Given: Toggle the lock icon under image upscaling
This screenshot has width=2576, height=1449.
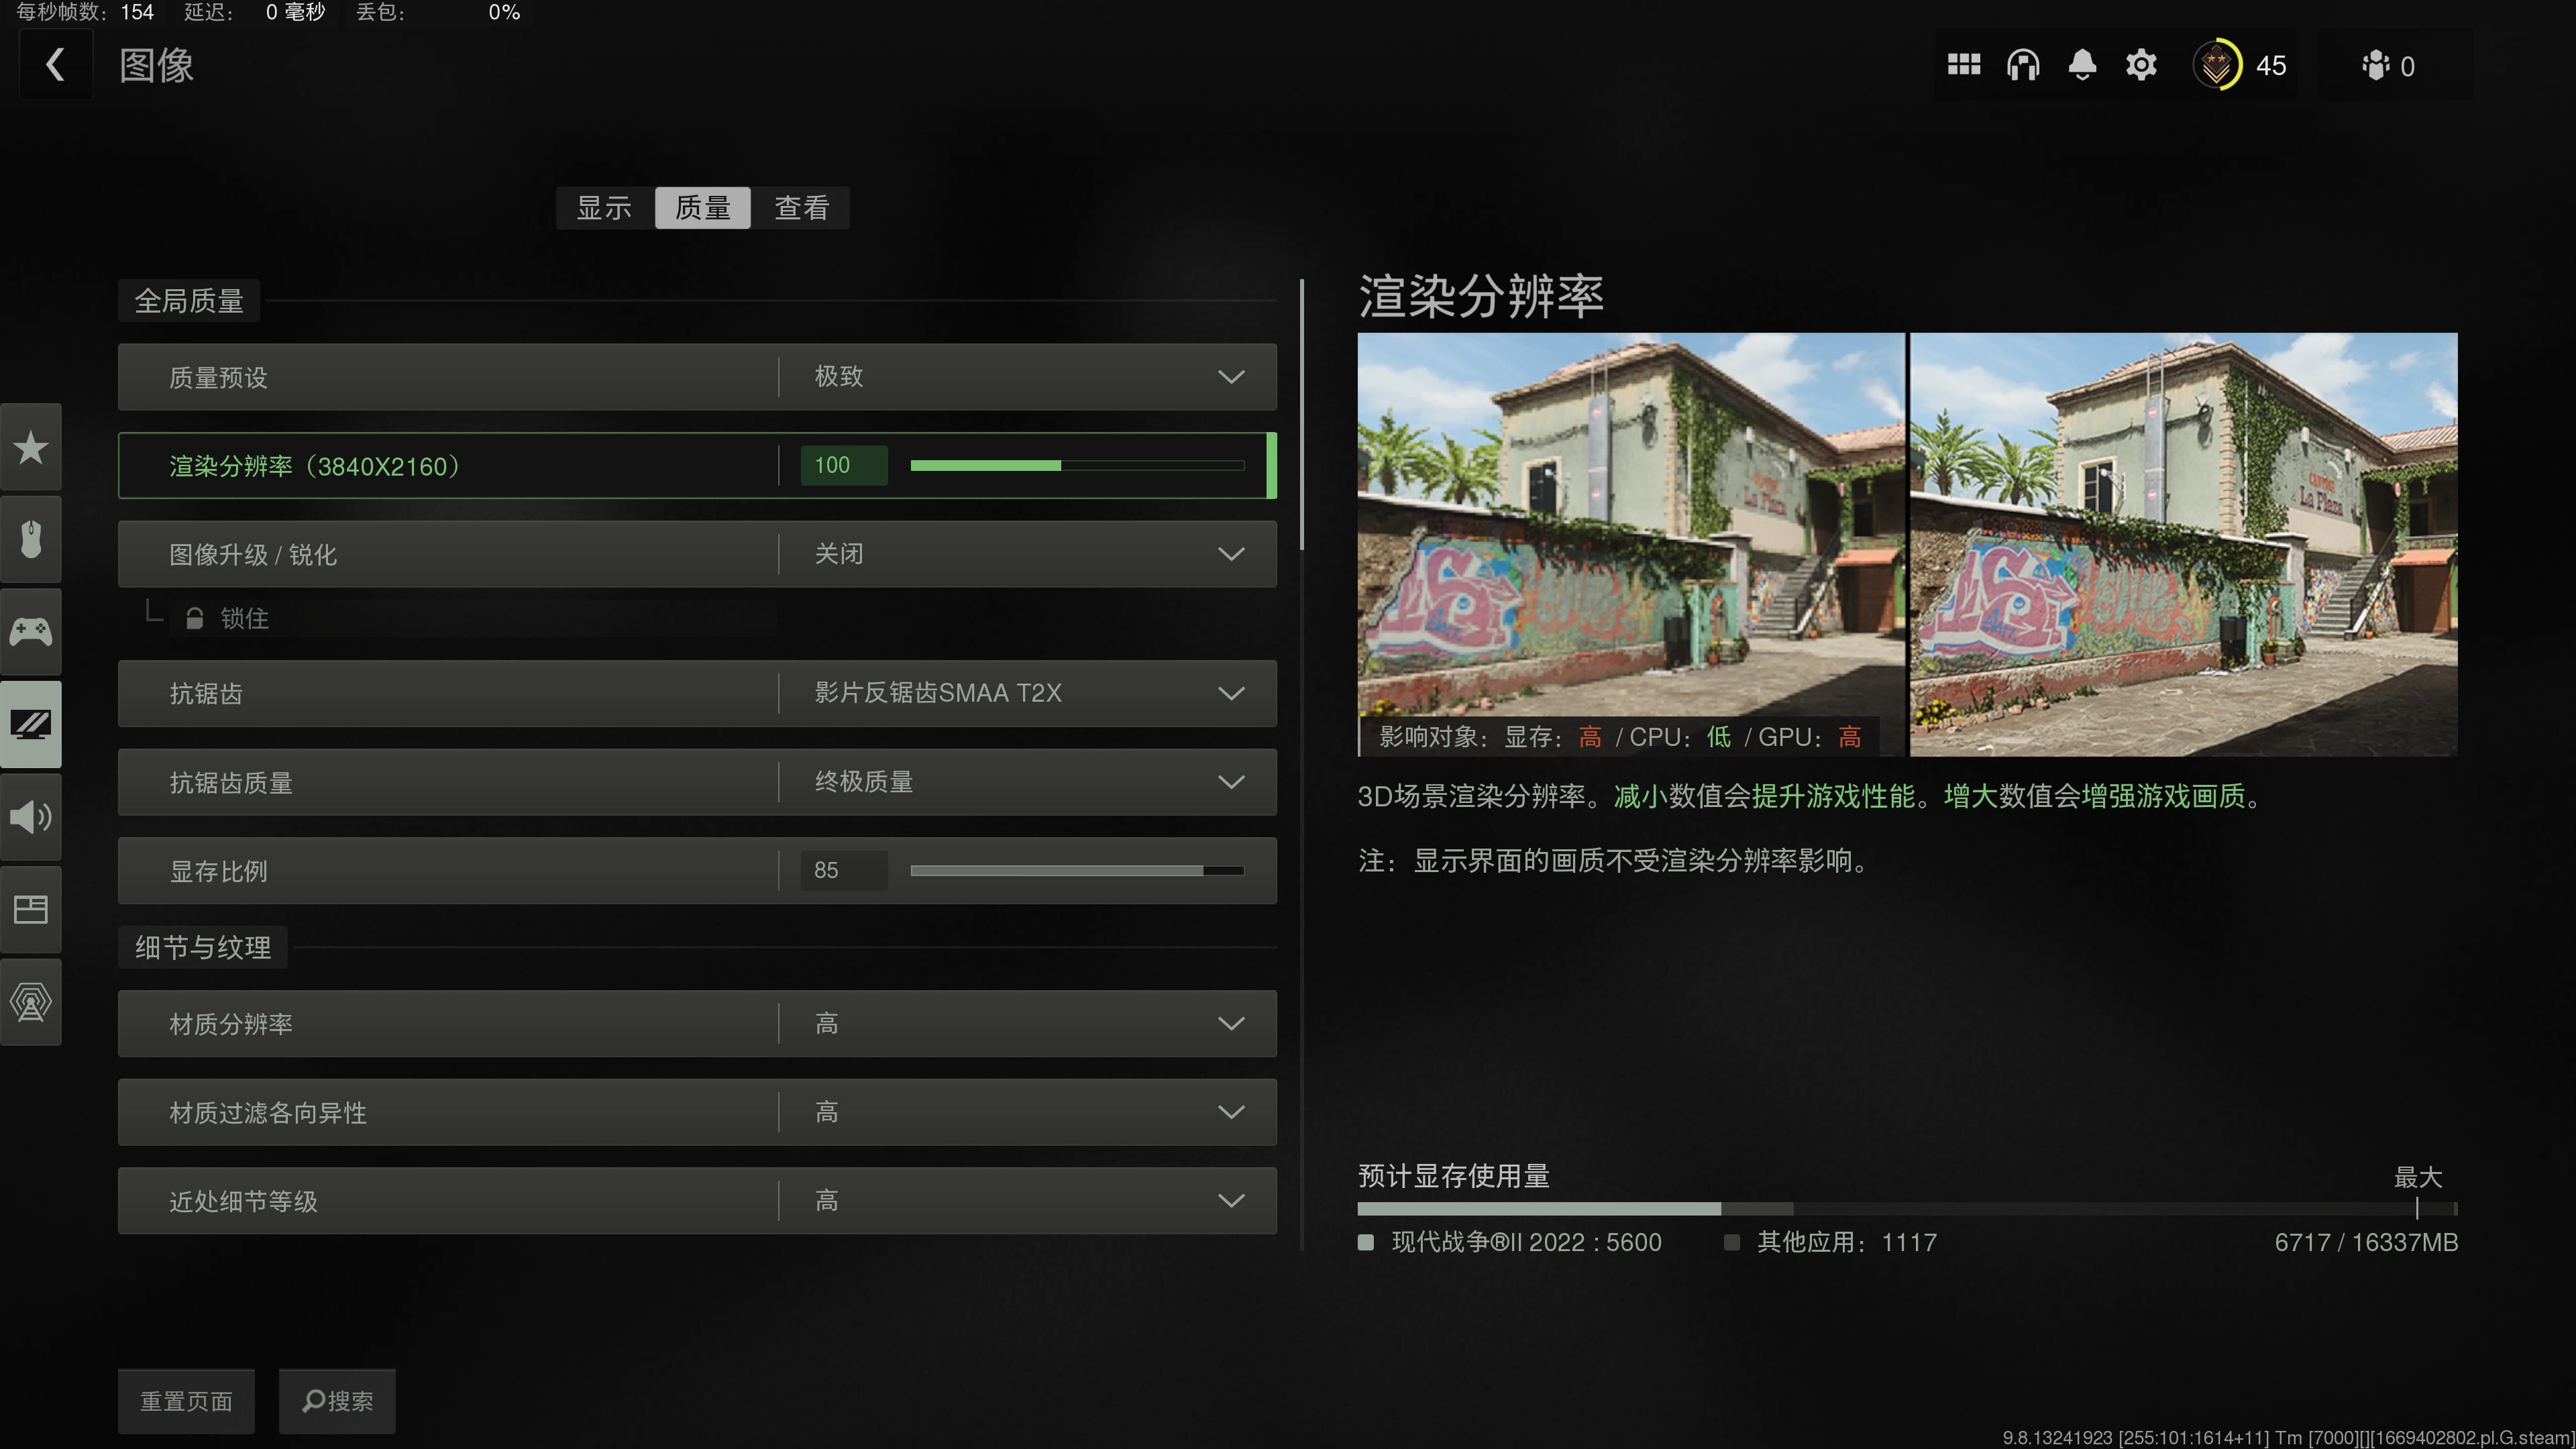Looking at the screenshot, I should tap(195, 619).
